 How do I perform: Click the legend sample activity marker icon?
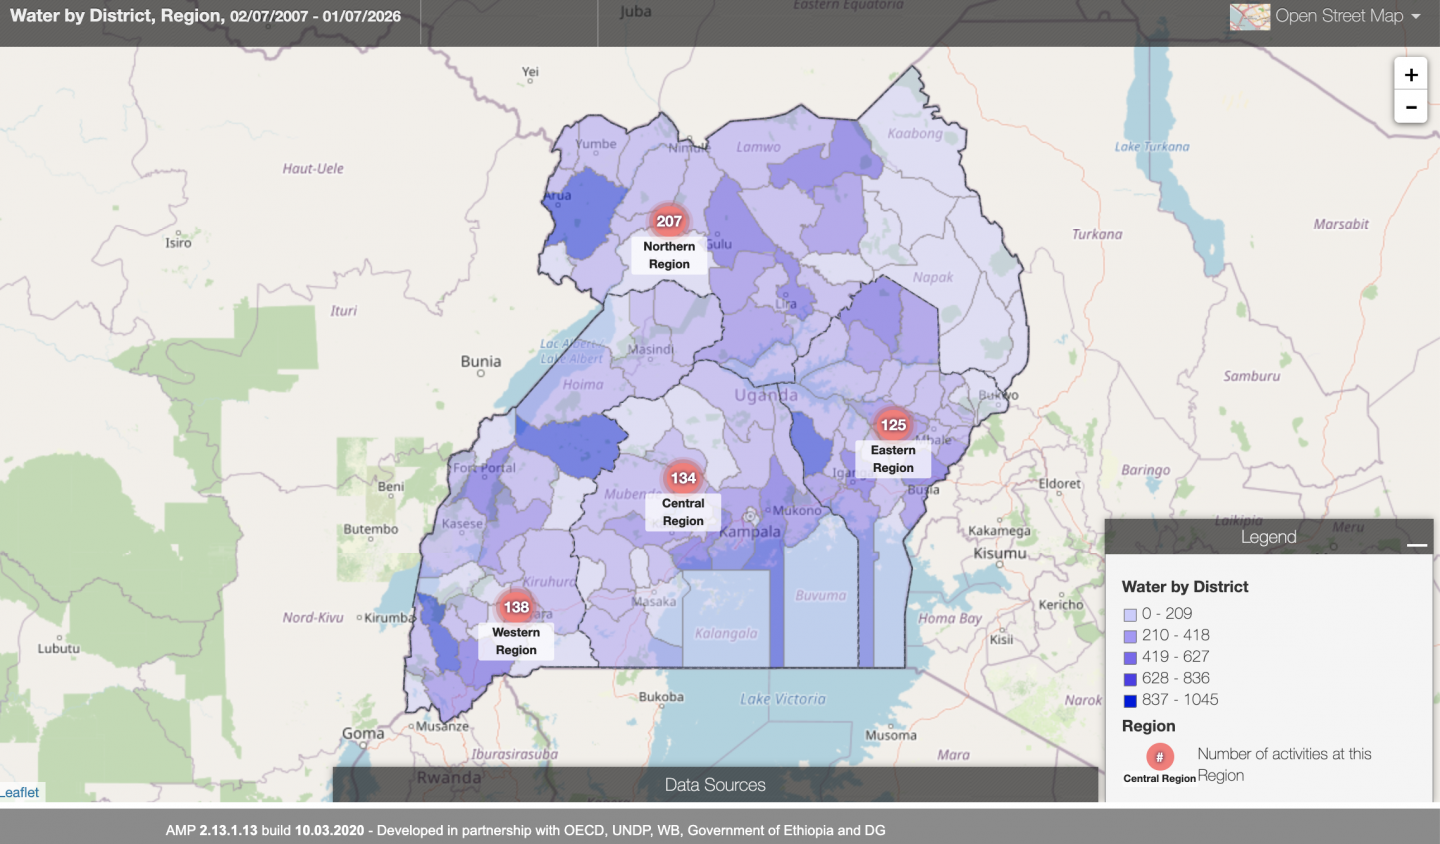(1159, 757)
